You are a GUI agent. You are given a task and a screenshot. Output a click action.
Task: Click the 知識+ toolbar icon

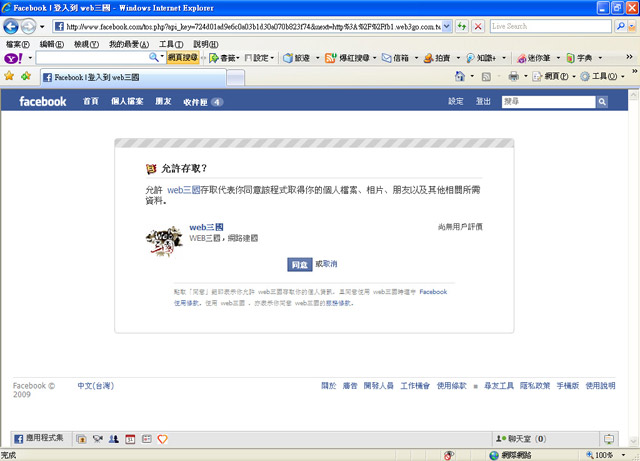tap(481, 58)
